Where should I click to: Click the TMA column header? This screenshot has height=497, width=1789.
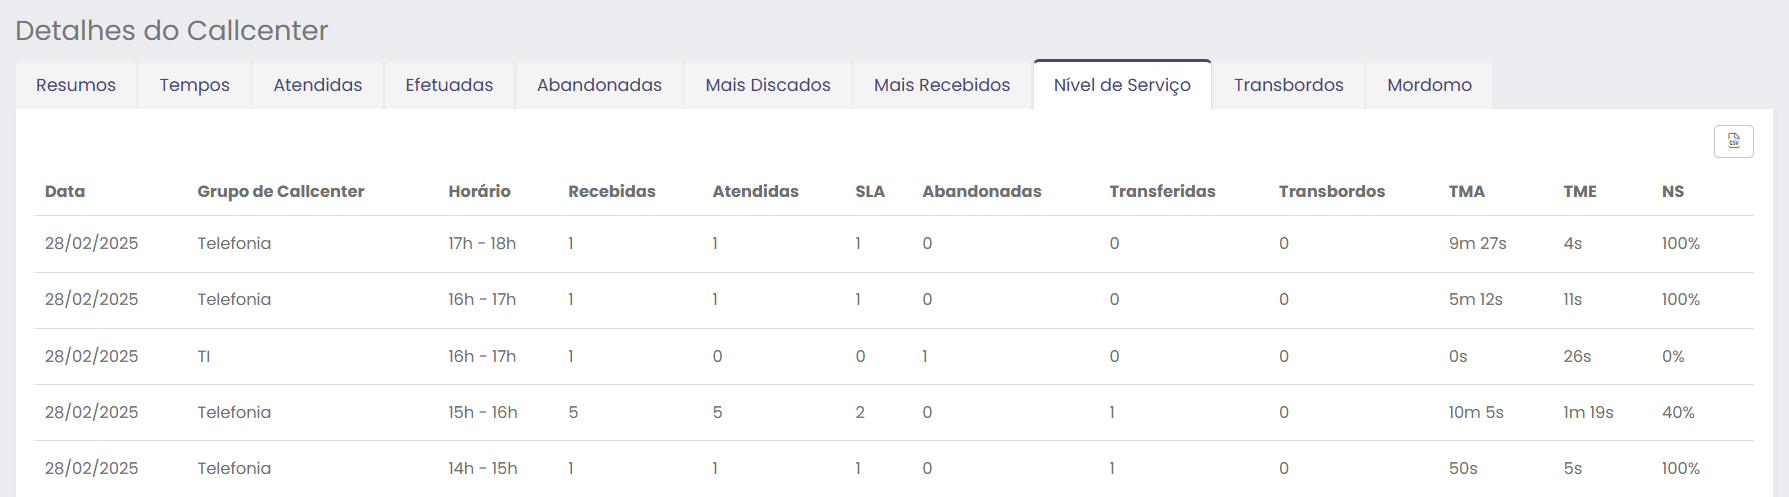coord(1466,192)
